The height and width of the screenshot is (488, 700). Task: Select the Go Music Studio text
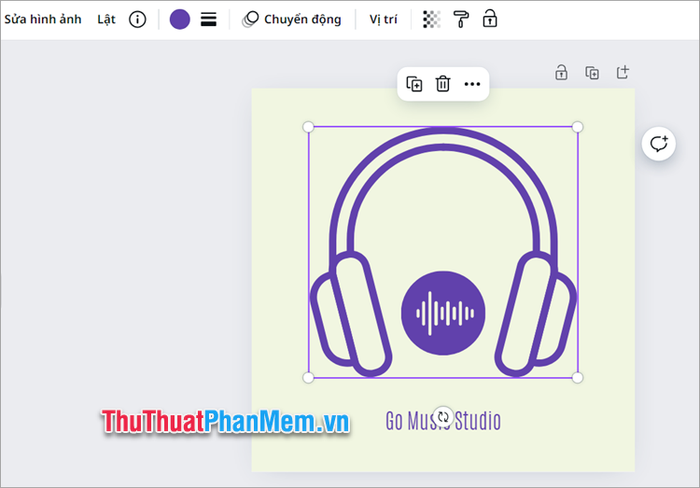[x=480, y=421]
